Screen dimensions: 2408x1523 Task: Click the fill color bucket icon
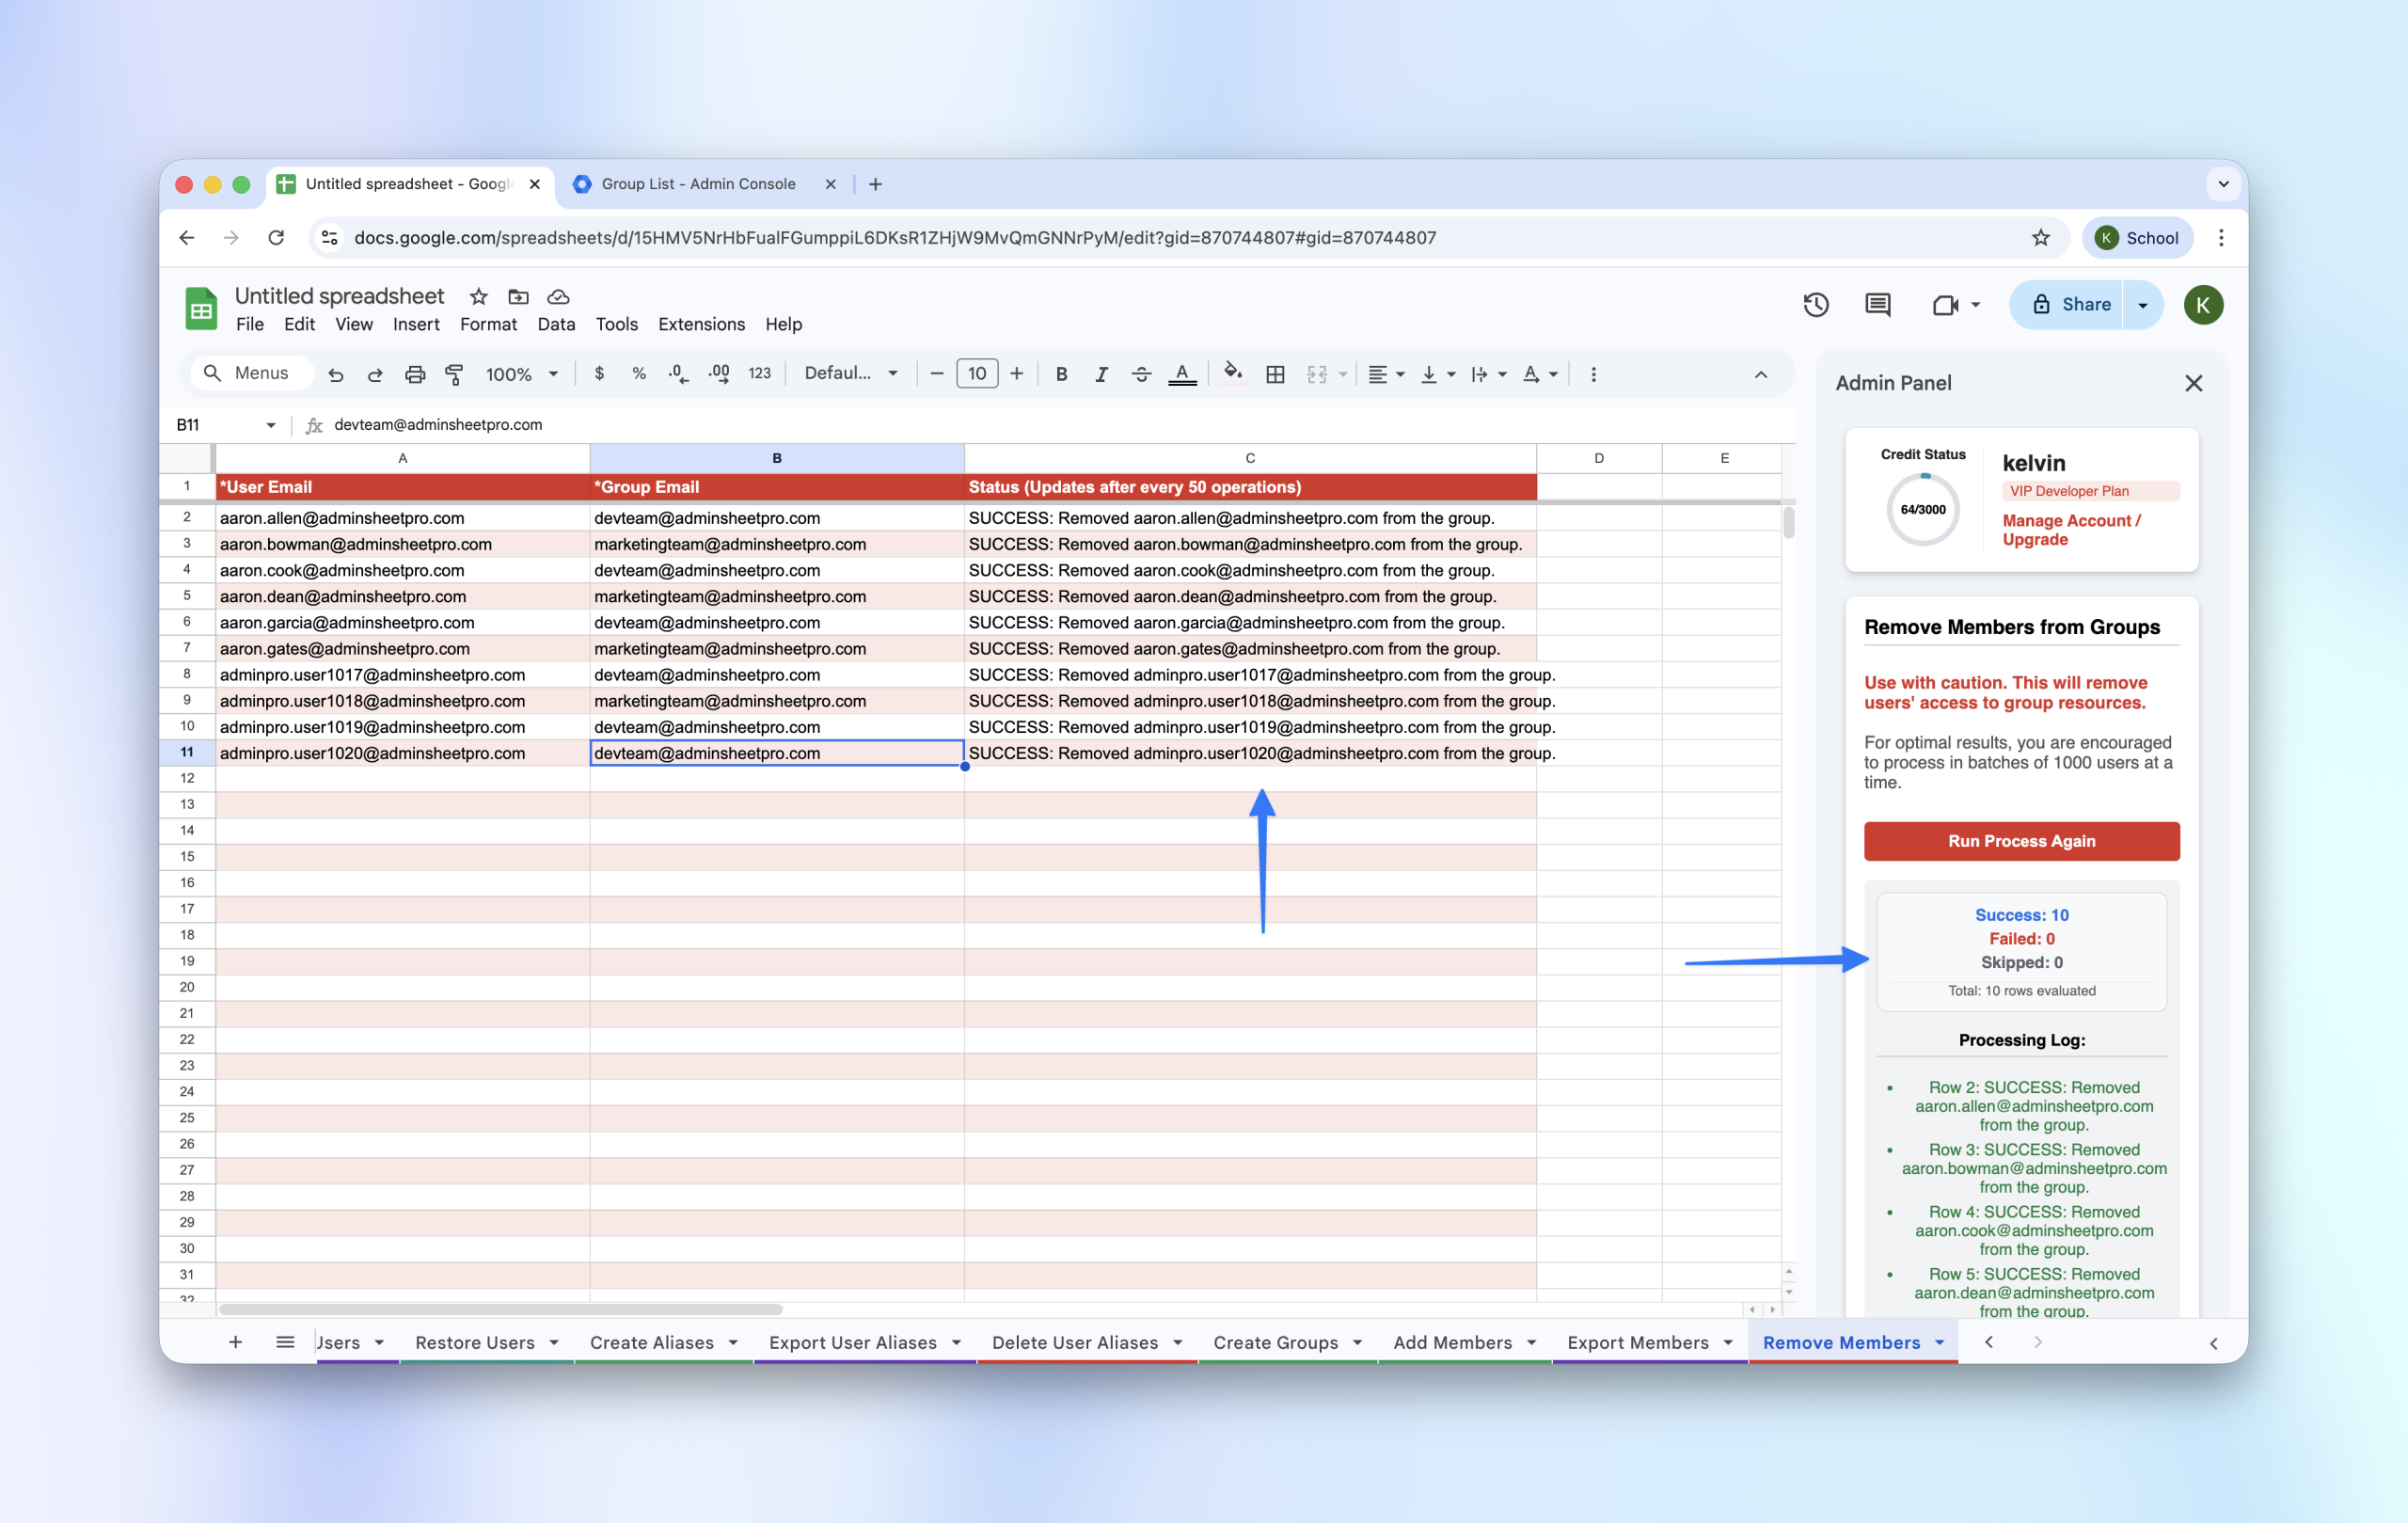click(1233, 373)
